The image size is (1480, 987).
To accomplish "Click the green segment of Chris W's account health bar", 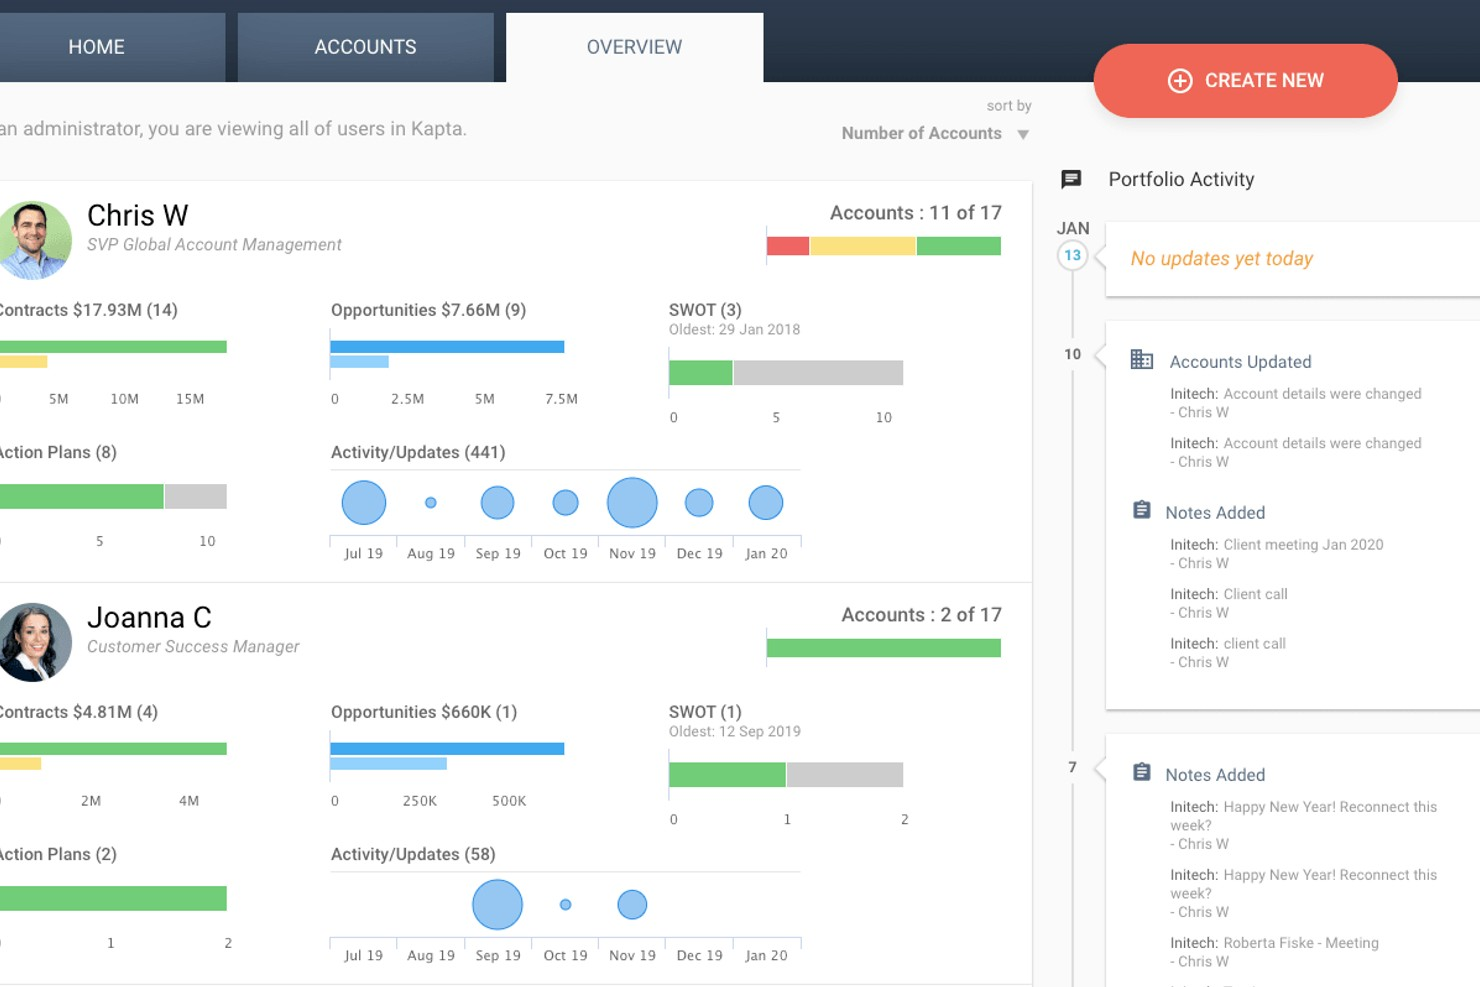I will click(x=958, y=245).
